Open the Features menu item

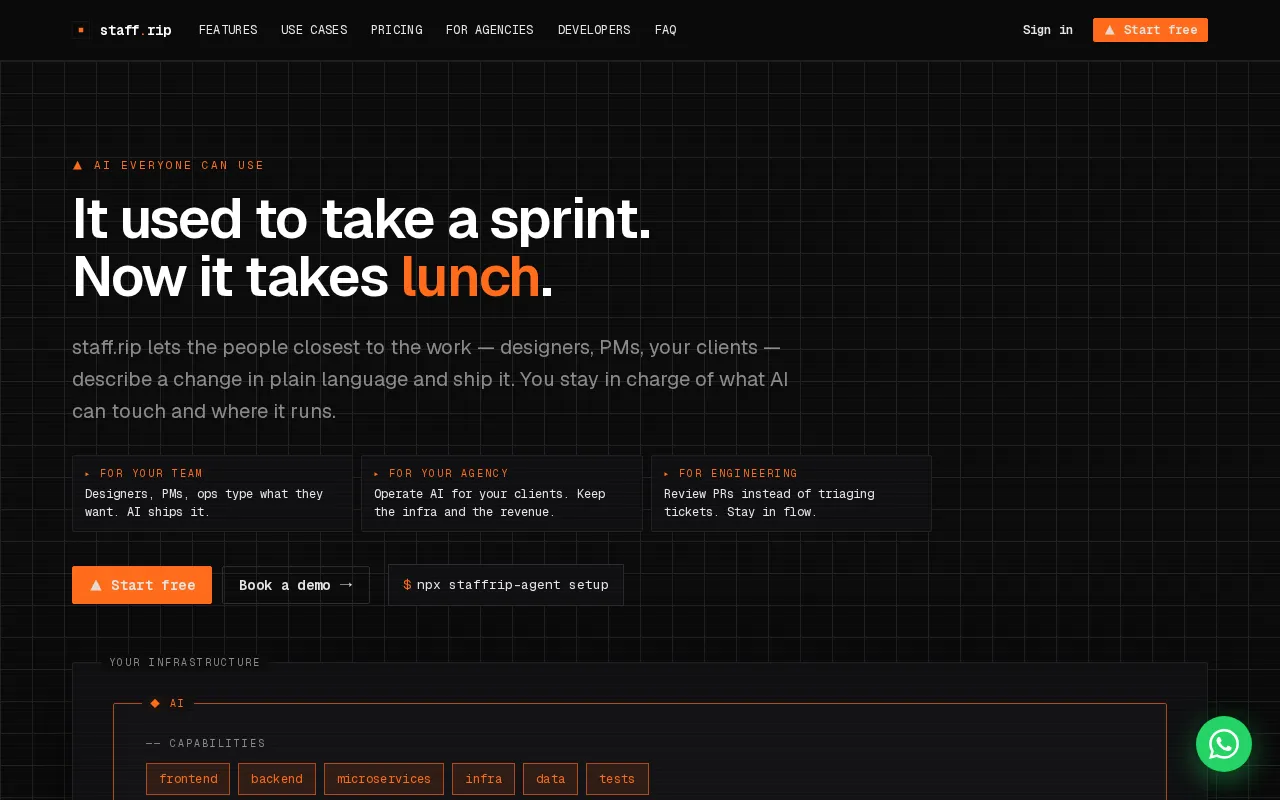pos(228,30)
